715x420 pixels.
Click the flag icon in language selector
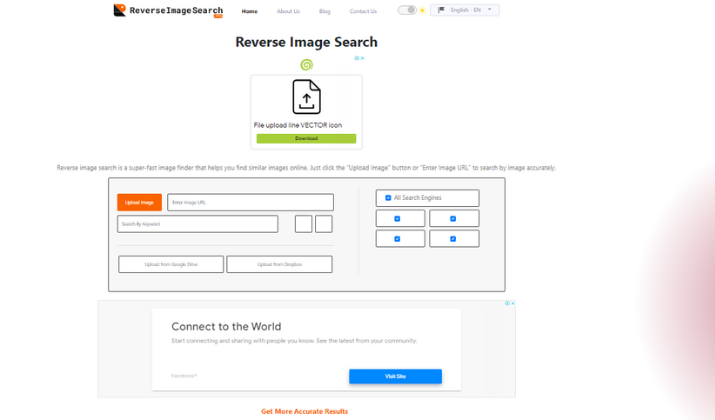point(441,10)
